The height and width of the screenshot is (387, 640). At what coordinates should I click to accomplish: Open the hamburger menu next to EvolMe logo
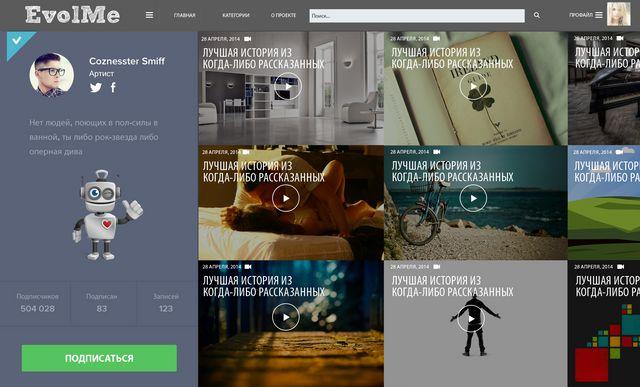pyautogui.click(x=149, y=15)
